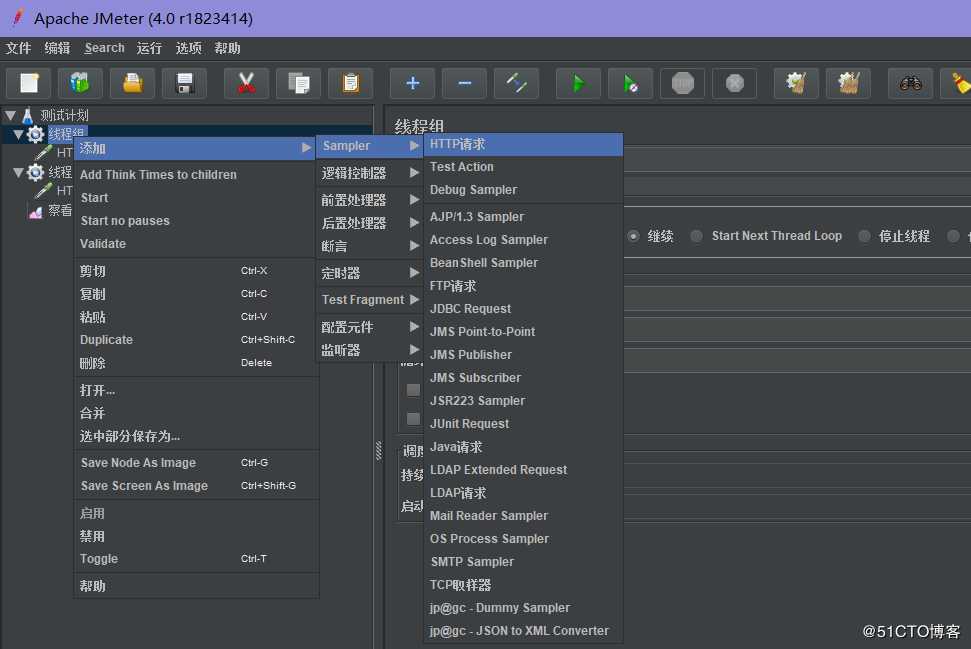Open the 选项 menu
Screen dimensions: 971x649
click(188, 48)
